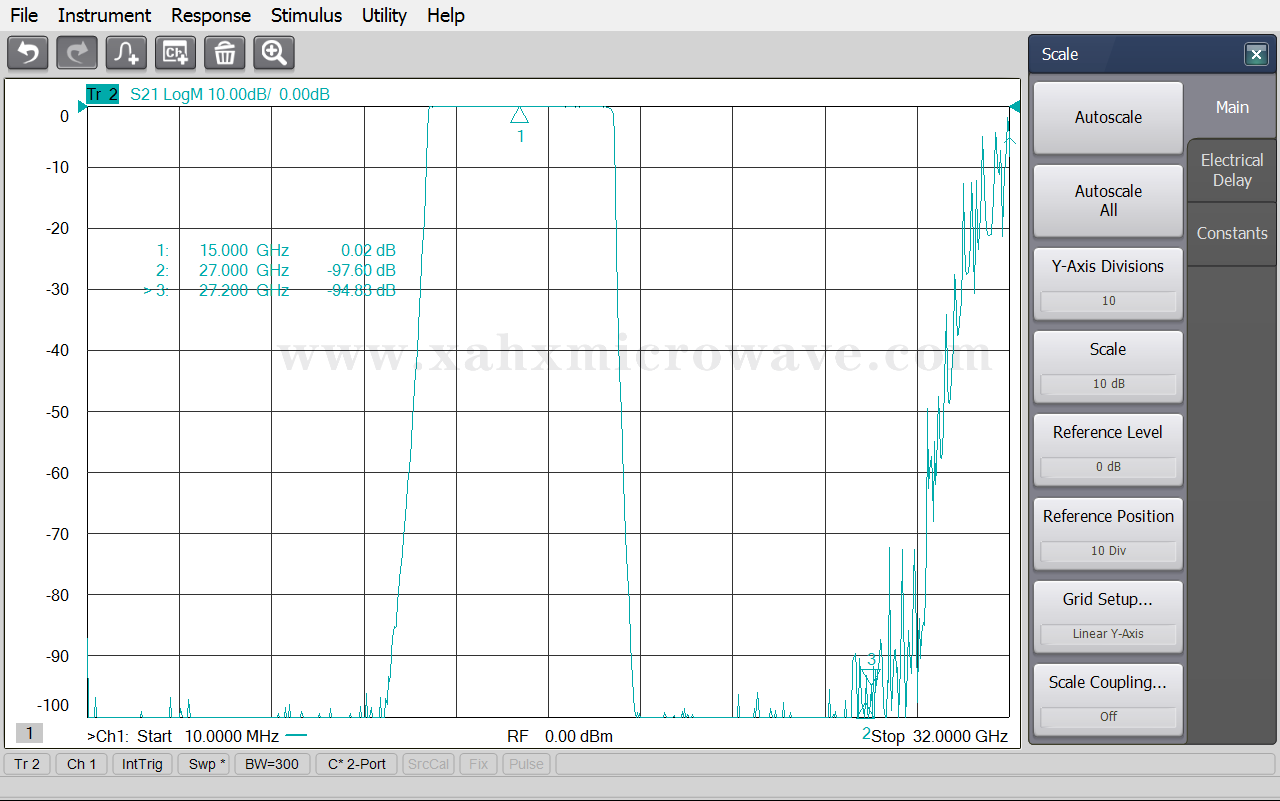The width and height of the screenshot is (1280, 801).
Task: Click the Undo arrow icon
Action: pyautogui.click(x=28, y=53)
